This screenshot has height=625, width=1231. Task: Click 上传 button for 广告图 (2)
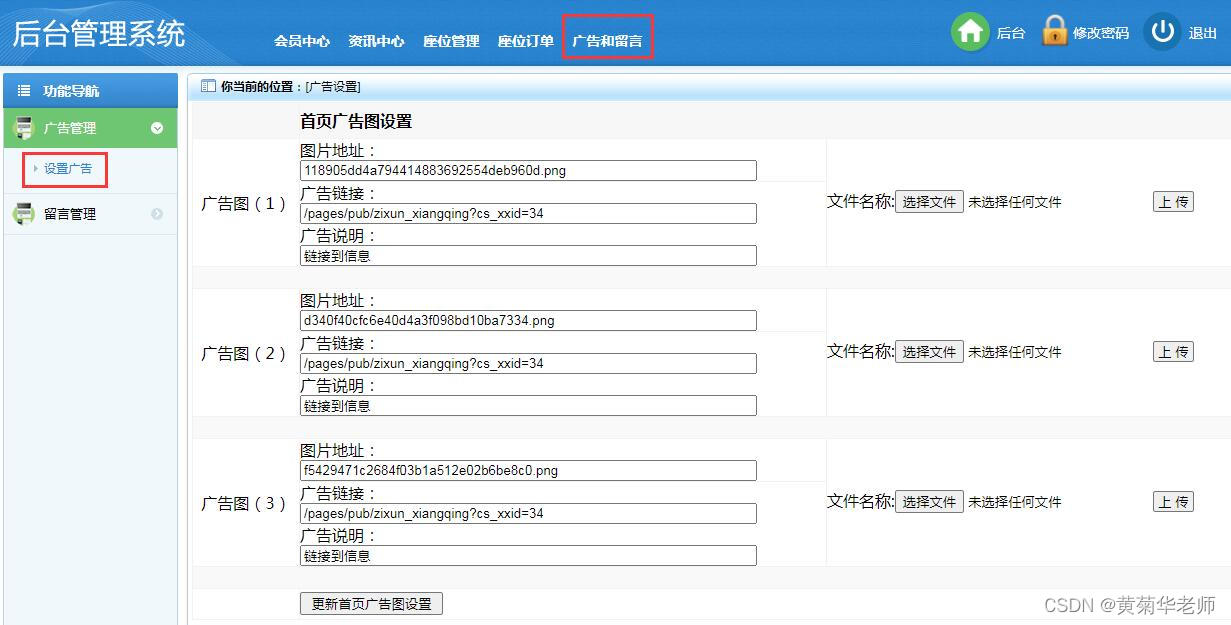point(1173,352)
